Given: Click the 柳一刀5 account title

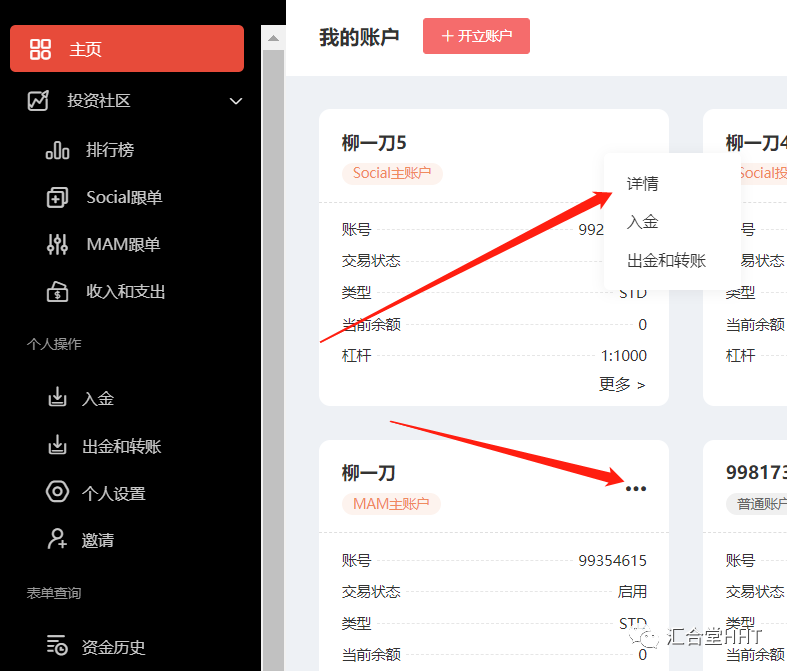Looking at the screenshot, I should [x=374, y=143].
